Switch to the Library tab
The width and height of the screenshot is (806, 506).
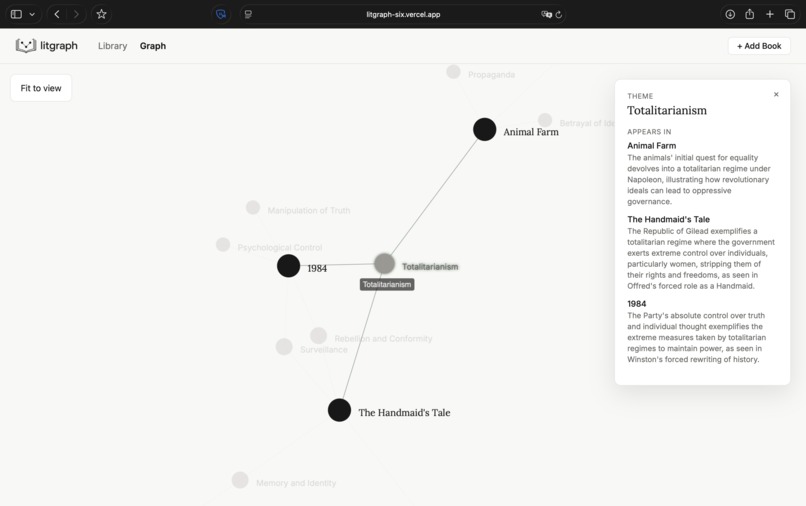(x=113, y=46)
